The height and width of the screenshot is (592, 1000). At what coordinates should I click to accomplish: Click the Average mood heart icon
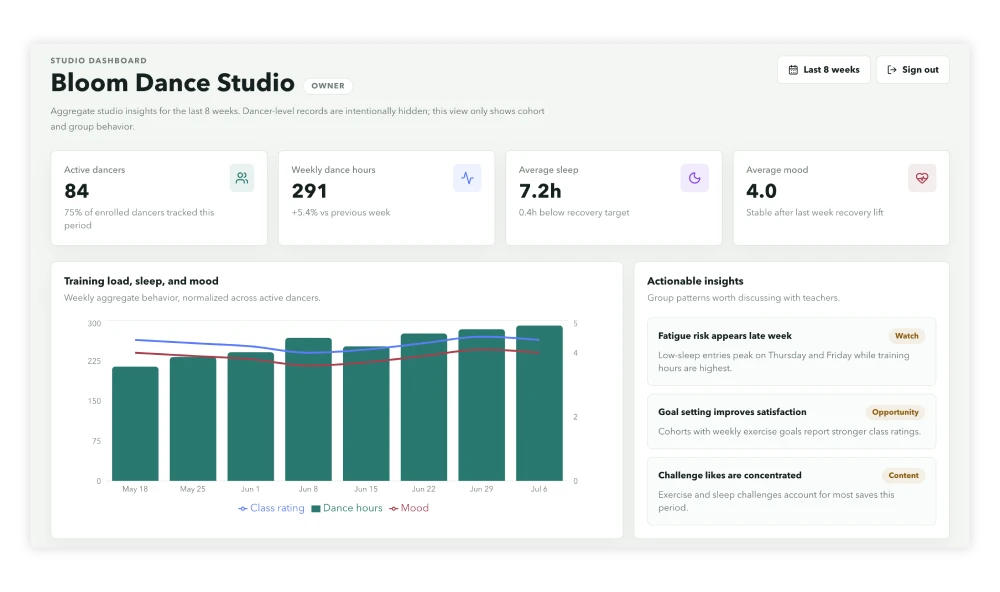click(x=922, y=178)
